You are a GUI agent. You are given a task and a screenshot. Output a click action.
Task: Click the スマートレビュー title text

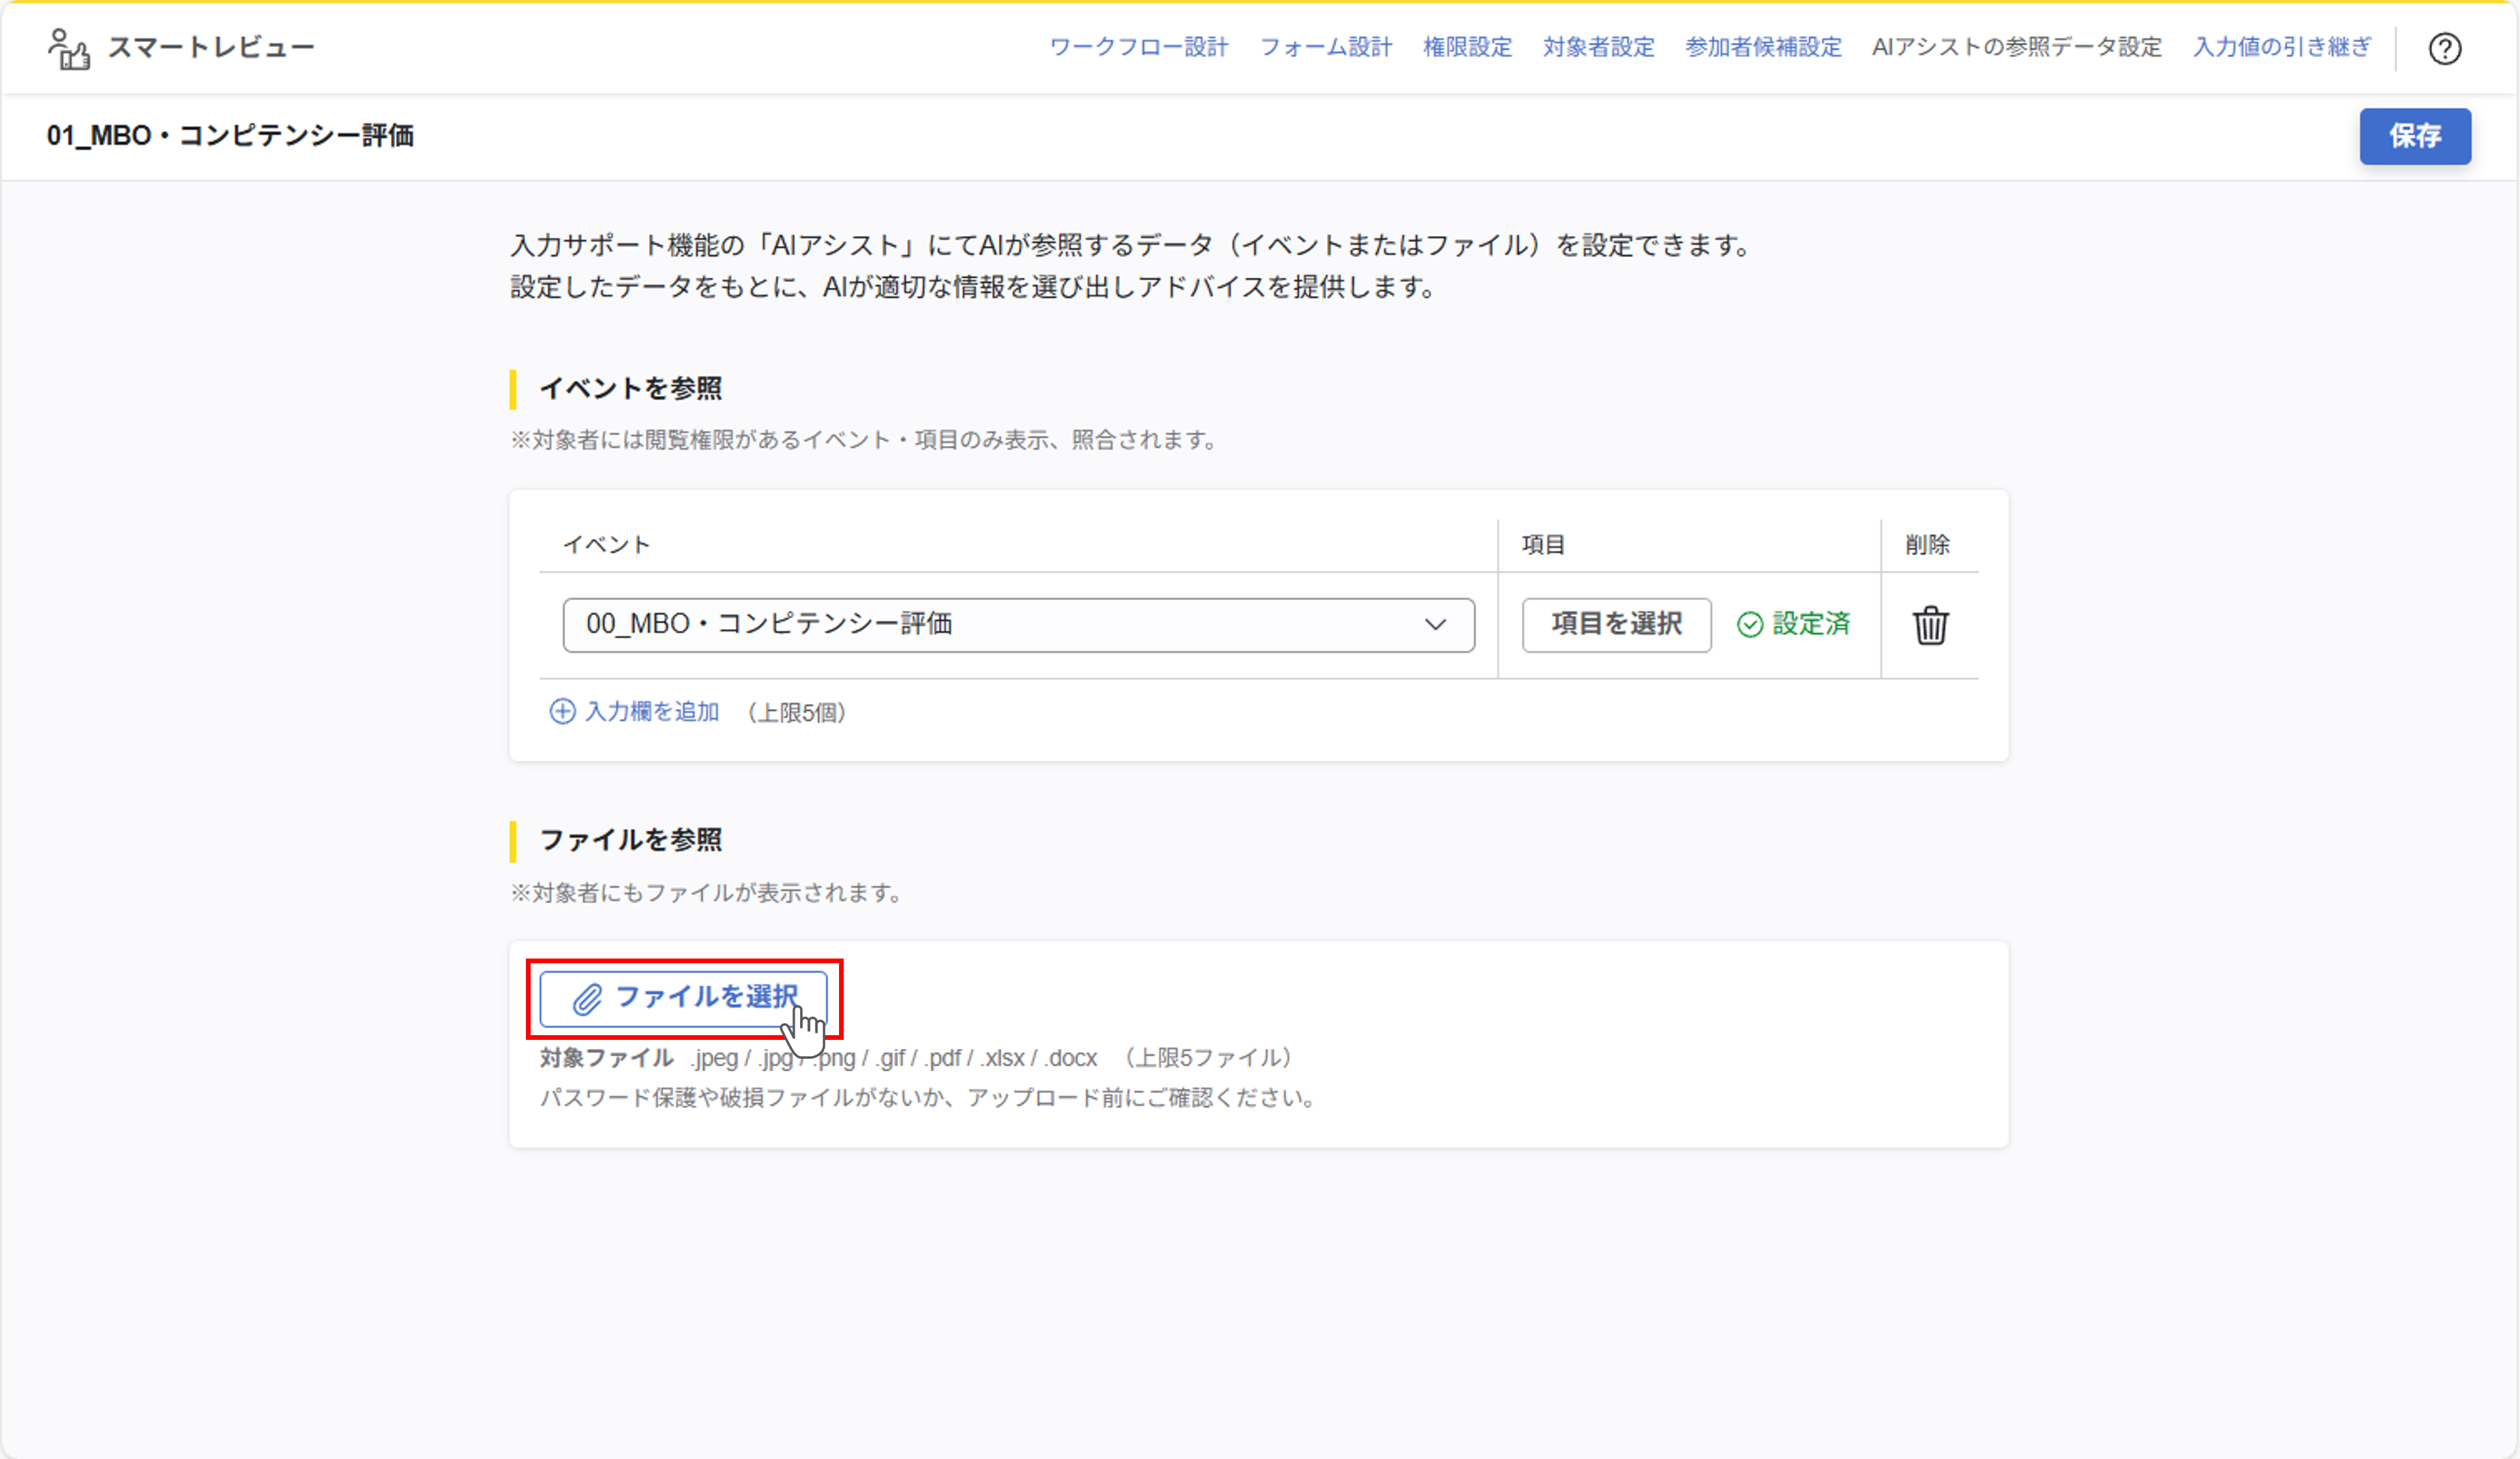[210, 48]
